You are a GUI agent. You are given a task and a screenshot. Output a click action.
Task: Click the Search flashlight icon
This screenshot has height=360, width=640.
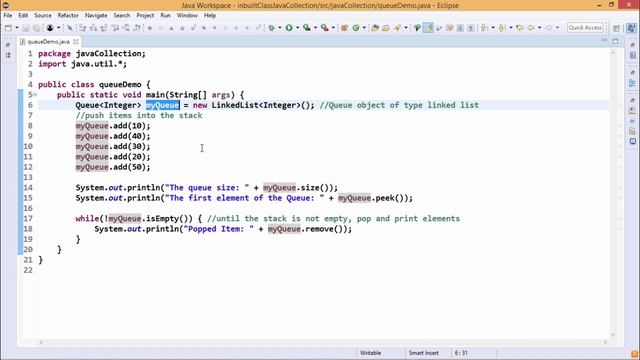point(397,28)
